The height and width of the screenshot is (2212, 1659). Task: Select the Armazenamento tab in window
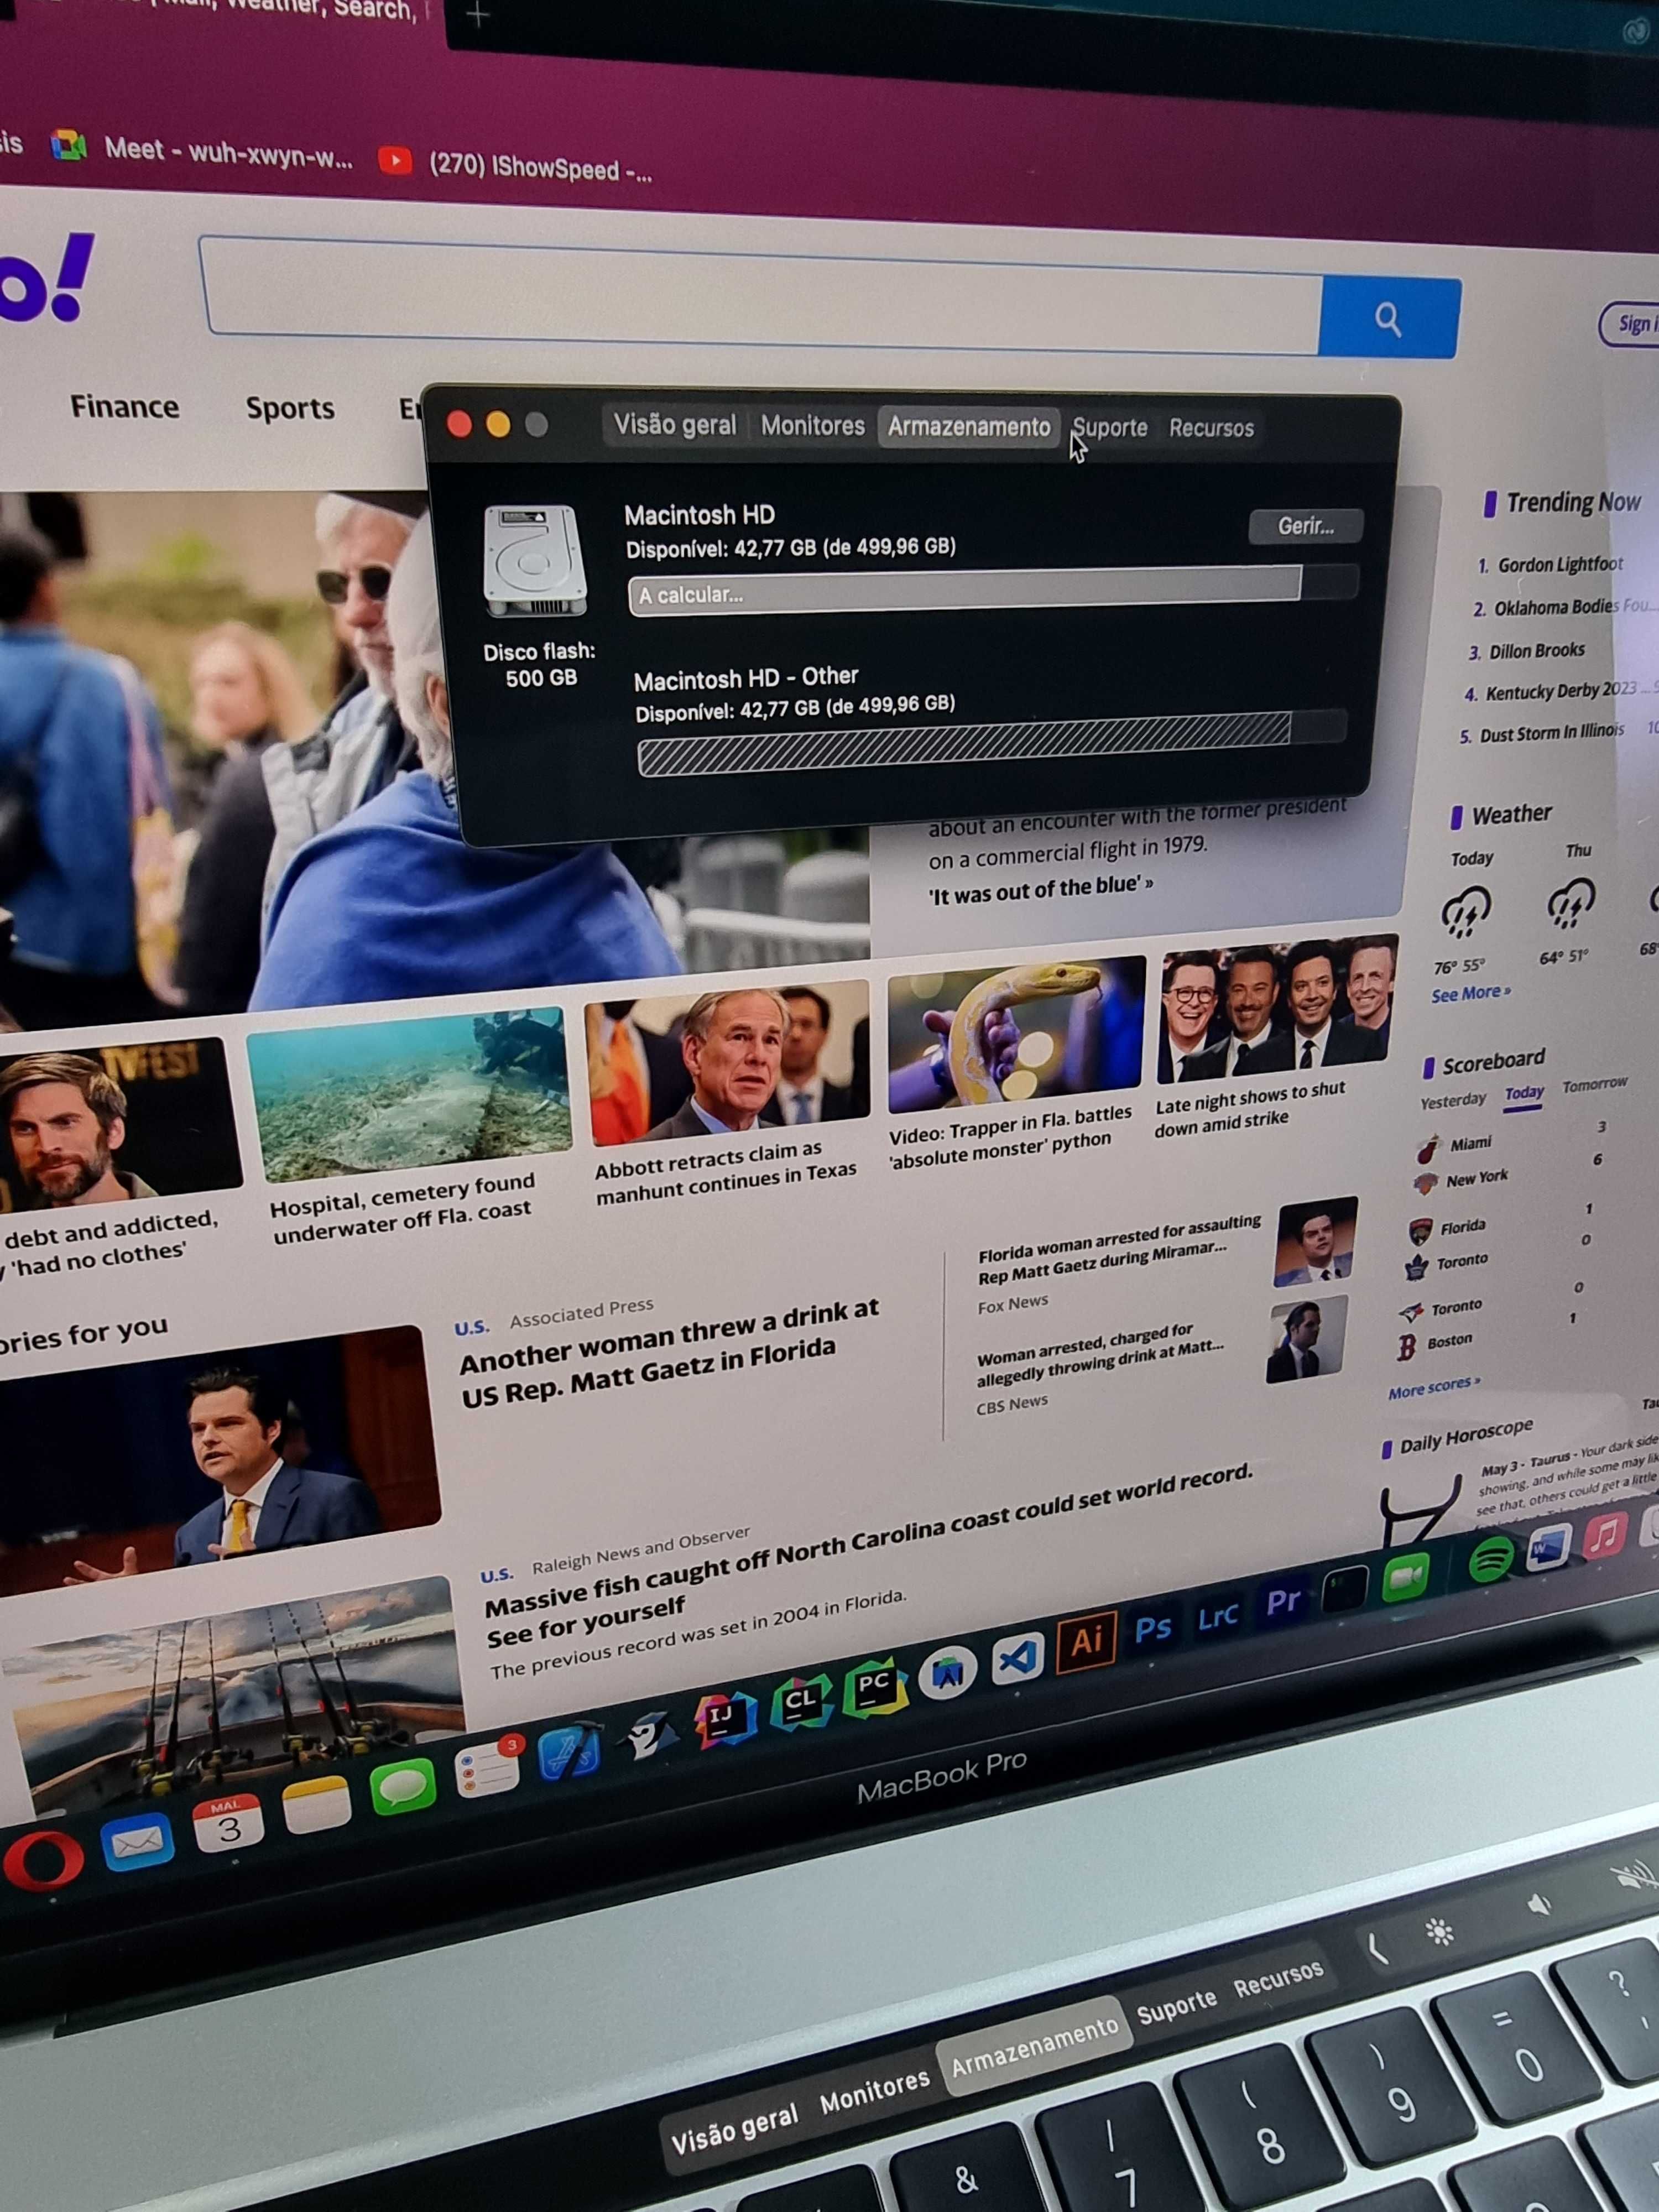(x=969, y=427)
